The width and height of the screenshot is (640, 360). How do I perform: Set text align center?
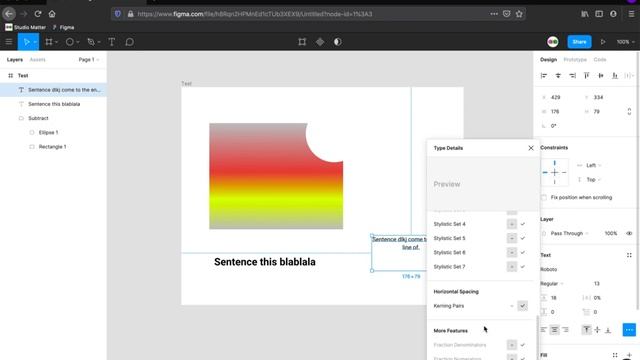(x=554, y=330)
